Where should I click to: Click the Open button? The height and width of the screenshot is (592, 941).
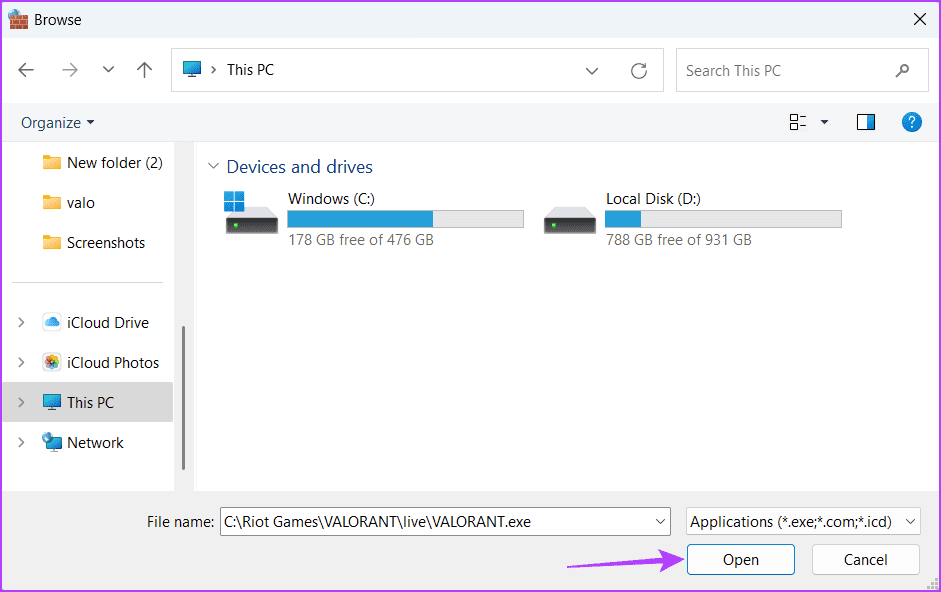point(741,560)
